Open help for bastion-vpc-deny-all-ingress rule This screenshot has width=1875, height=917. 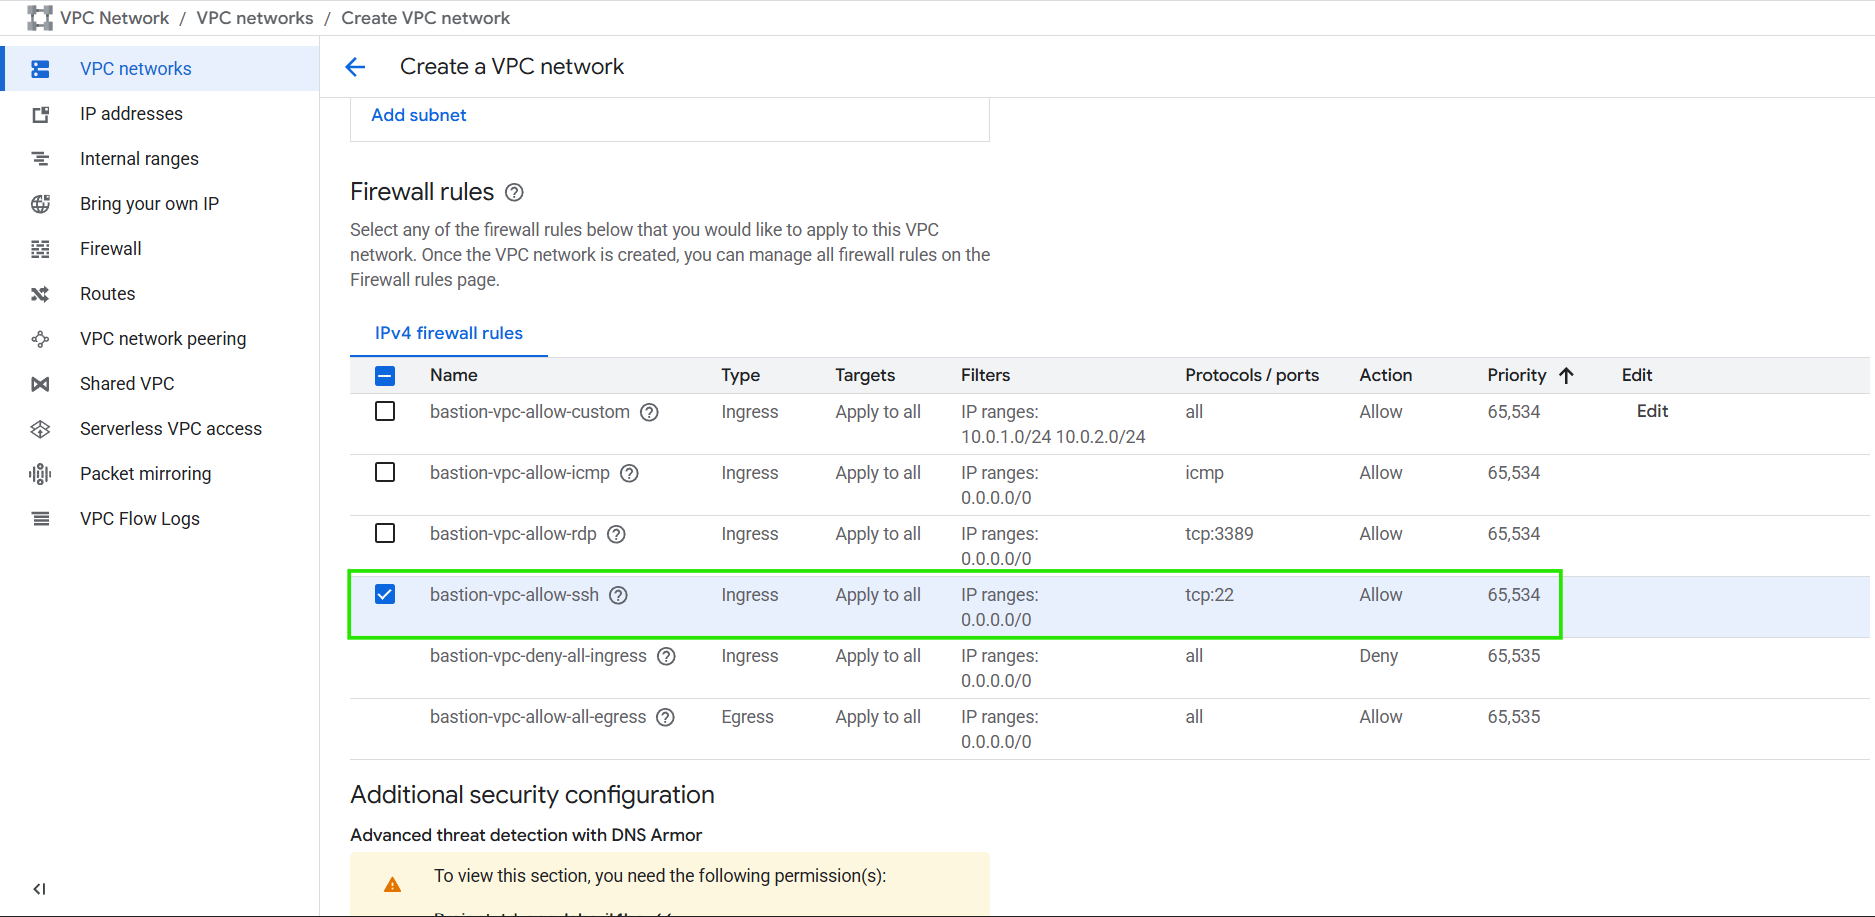(666, 656)
